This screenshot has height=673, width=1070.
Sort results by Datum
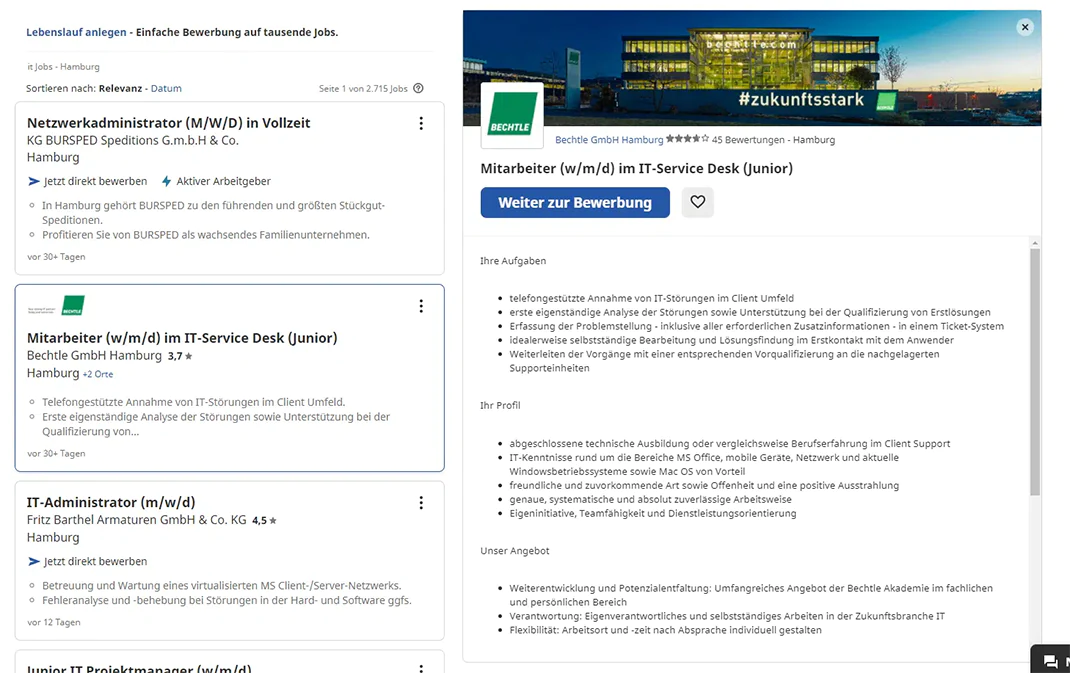(x=166, y=88)
